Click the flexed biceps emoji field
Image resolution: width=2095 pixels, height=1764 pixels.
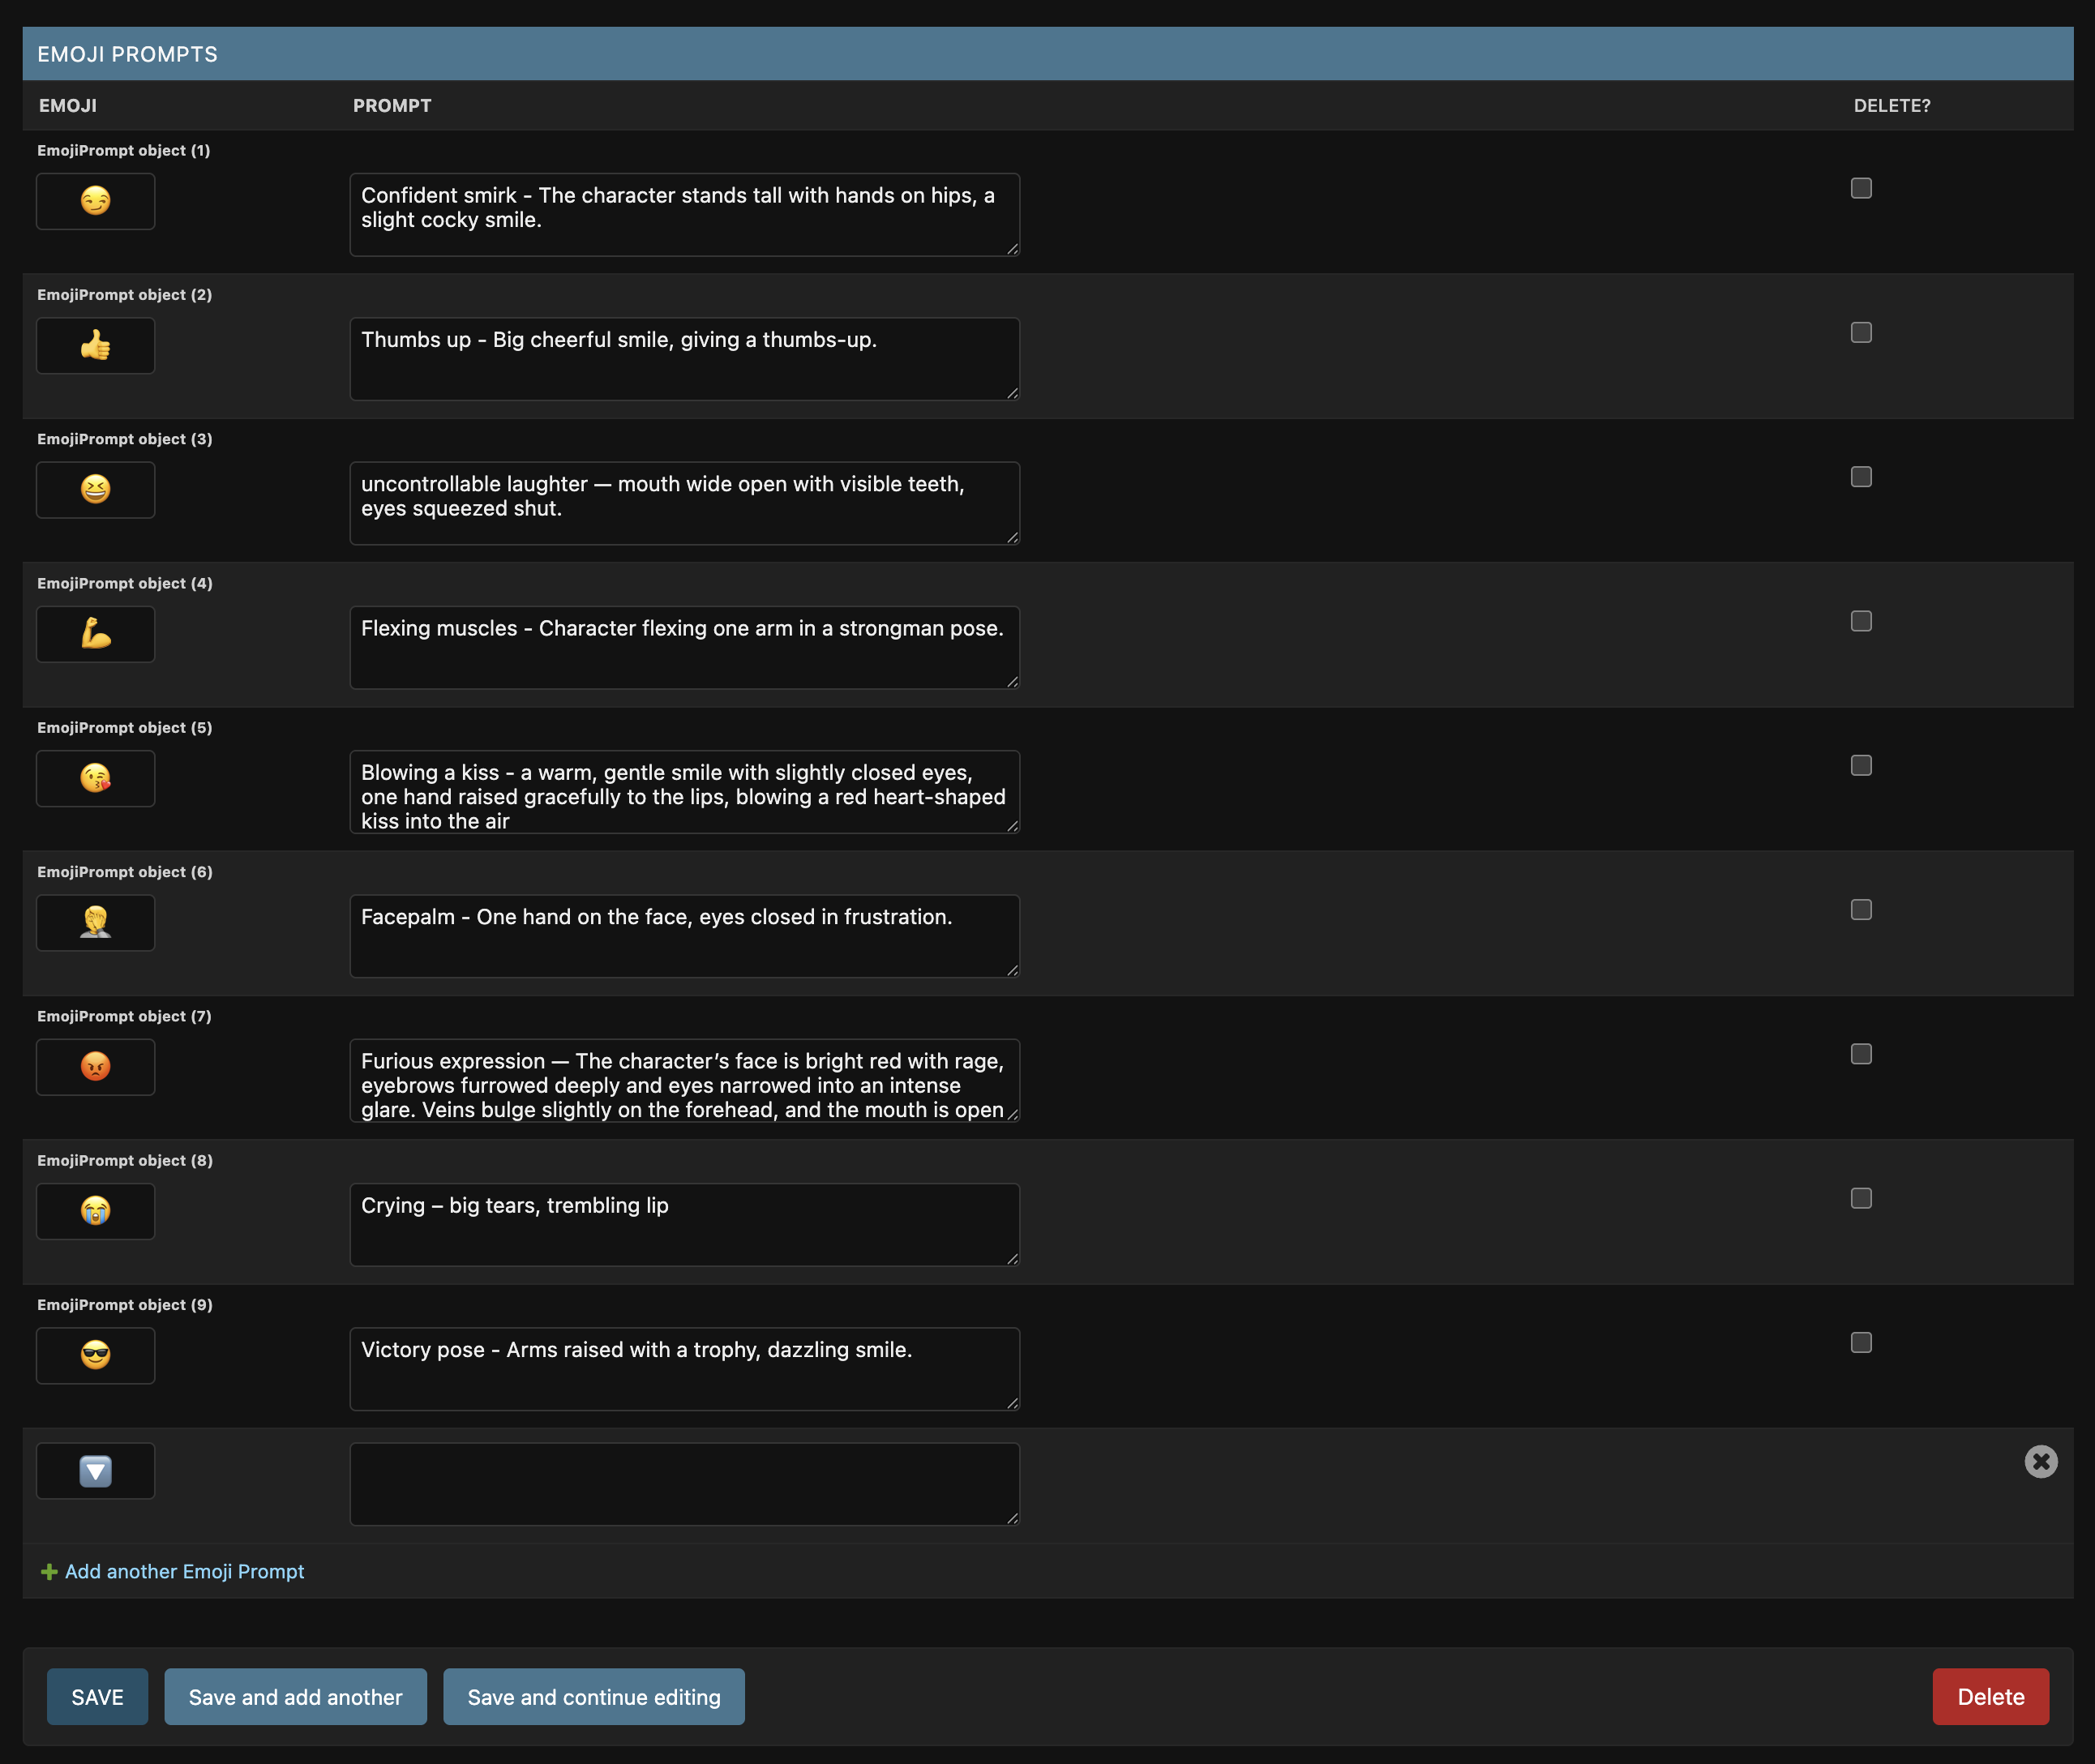click(x=95, y=634)
